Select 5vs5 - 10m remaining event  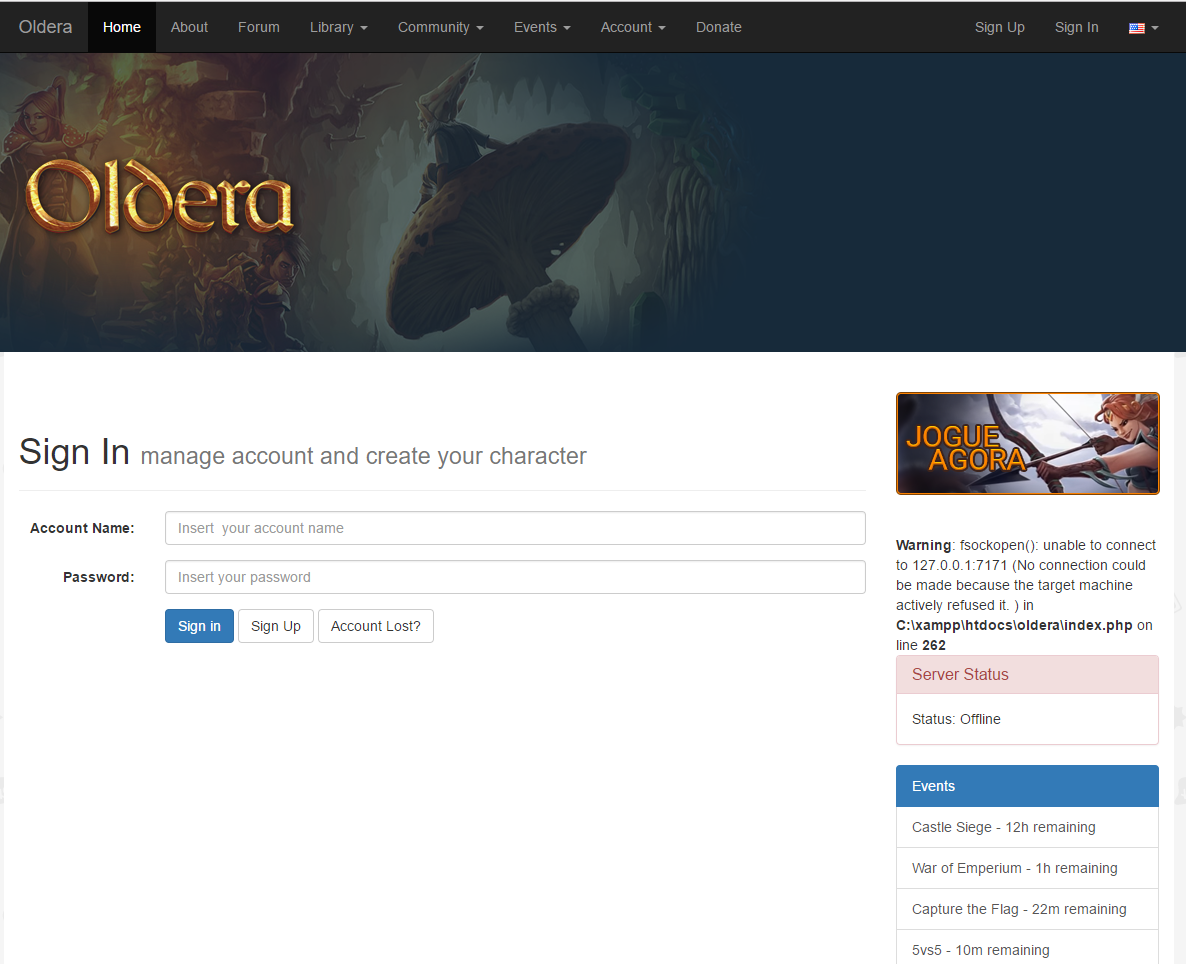pyautogui.click(x=1027, y=949)
